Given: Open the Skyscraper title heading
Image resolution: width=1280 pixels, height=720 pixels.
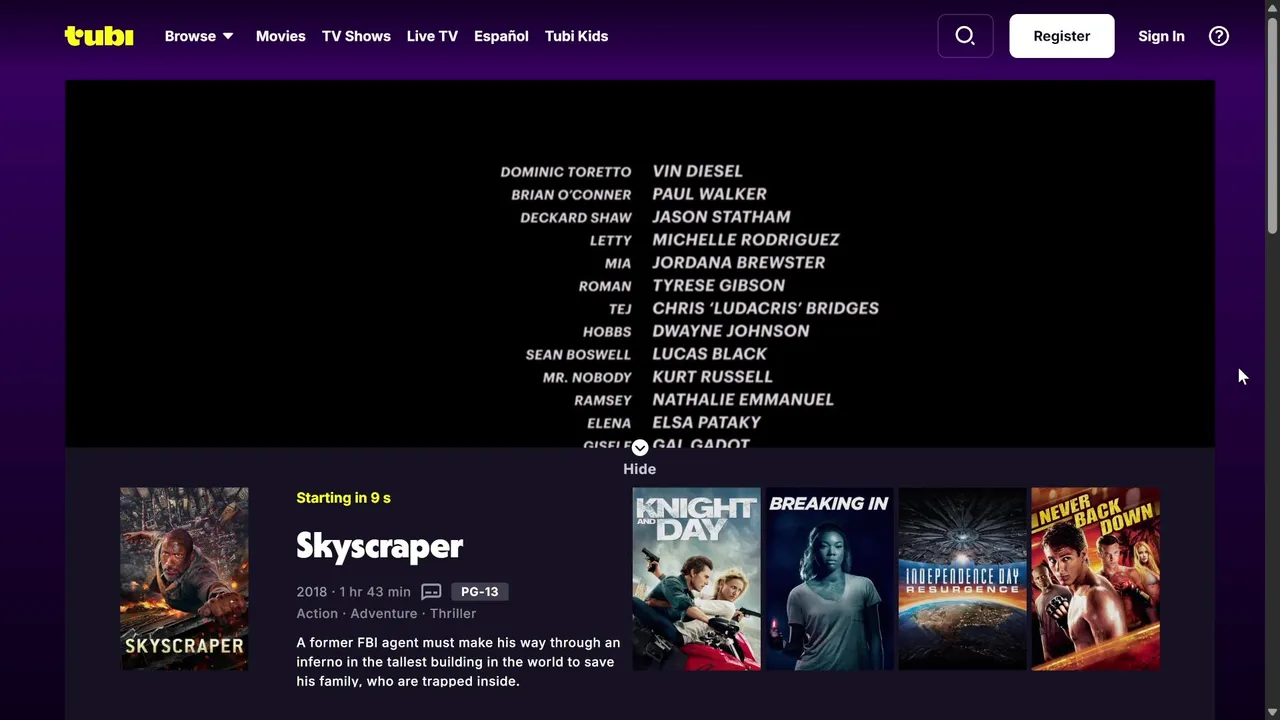Looking at the screenshot, I should click(380, 546).
